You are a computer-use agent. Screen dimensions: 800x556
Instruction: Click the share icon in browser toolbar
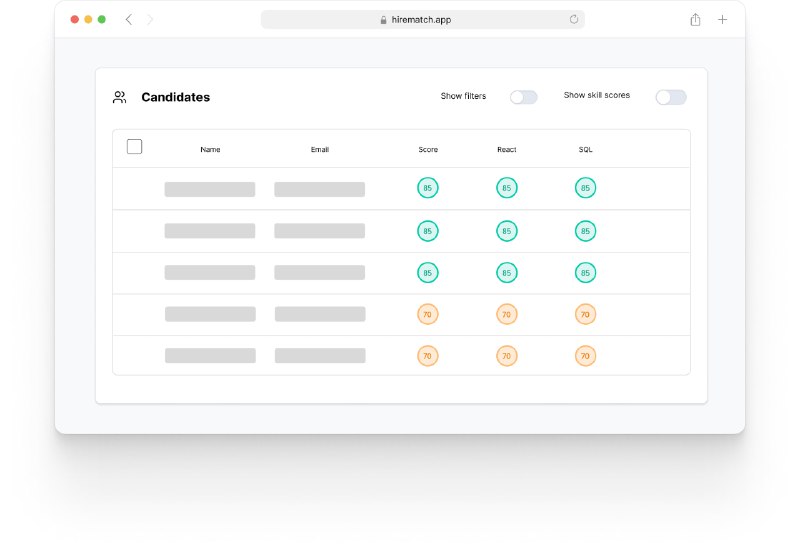695,19
